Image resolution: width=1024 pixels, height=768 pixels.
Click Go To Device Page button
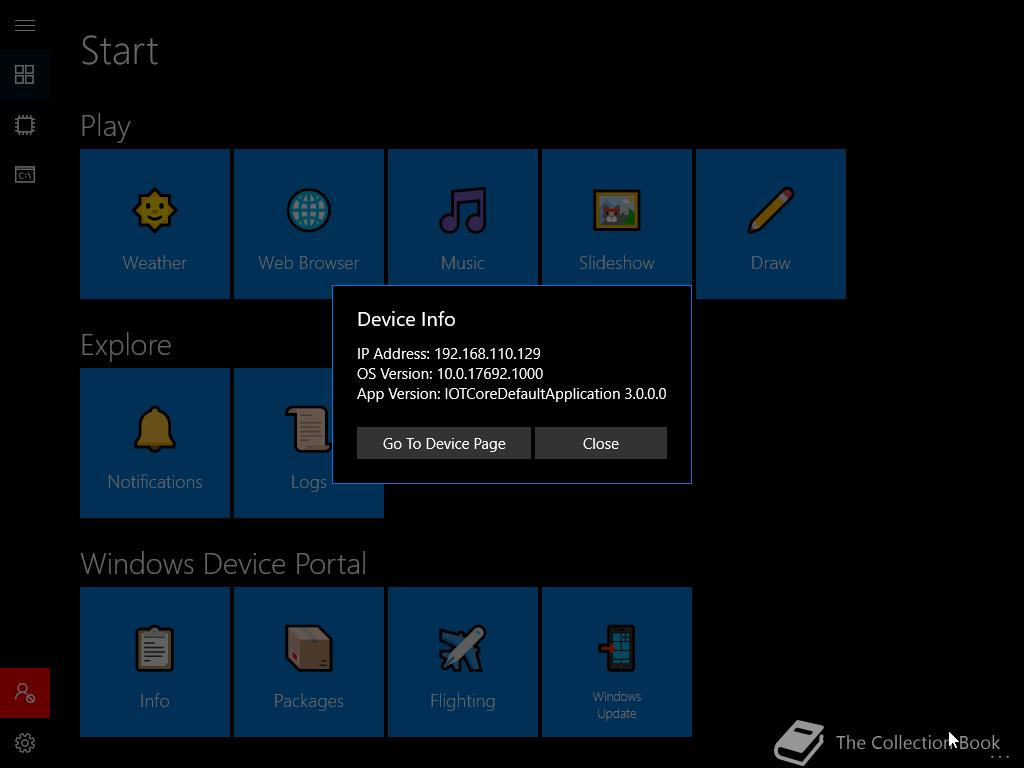(444, 443)
